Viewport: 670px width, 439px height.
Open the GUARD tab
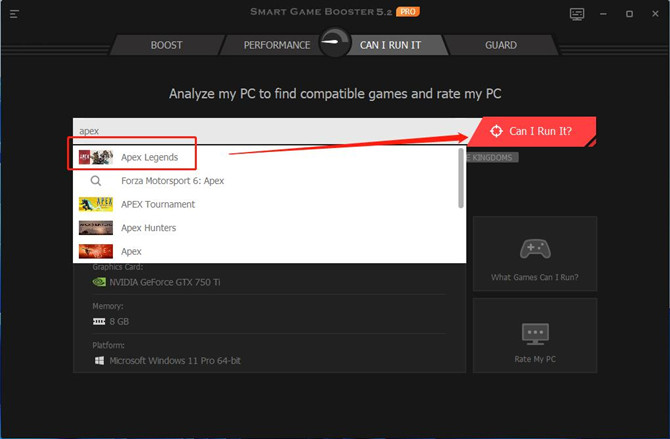pyautogui.click(x=501, y=45)
